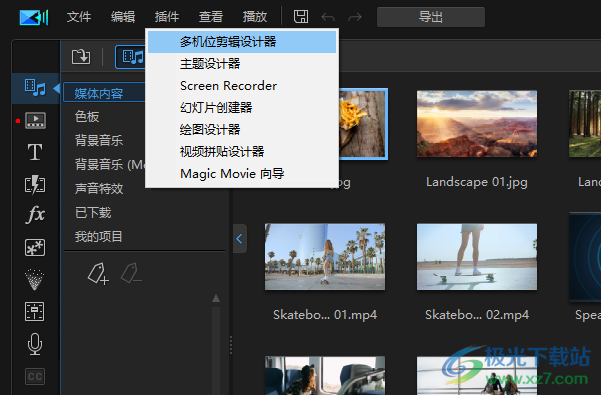Viewport: 601px width, 395px height.
Task: Select the Skatebo... 02.mp4 thumbnail
Action: (477, 257)
